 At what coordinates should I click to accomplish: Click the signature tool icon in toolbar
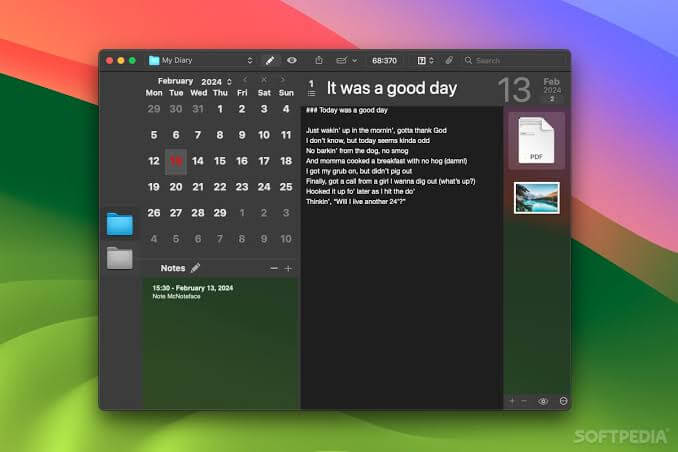pos(342,61)
